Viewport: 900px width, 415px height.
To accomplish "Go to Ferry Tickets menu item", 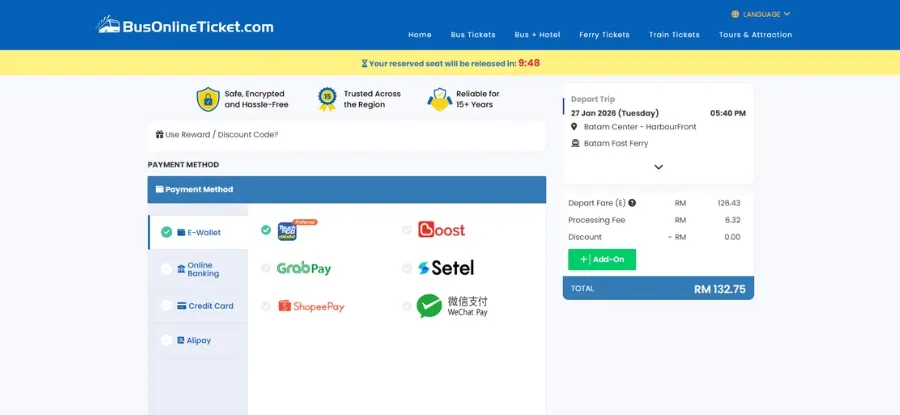I will [604, 35].
